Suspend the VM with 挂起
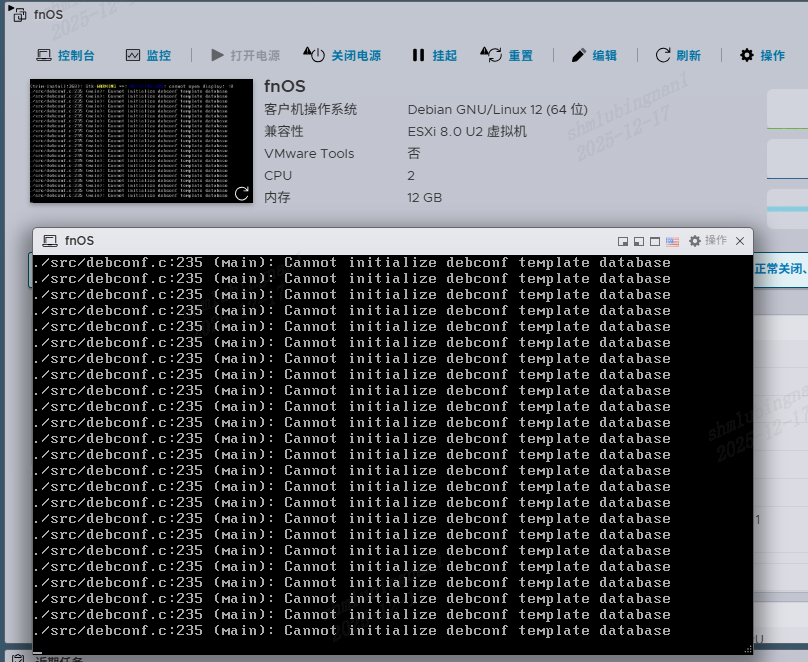 click(434, 55)
